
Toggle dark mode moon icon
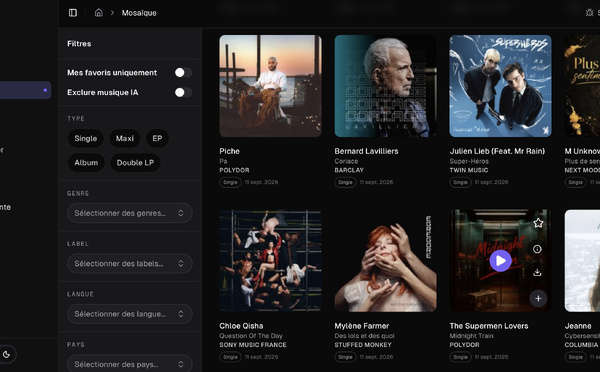click(x=7, y=354)
